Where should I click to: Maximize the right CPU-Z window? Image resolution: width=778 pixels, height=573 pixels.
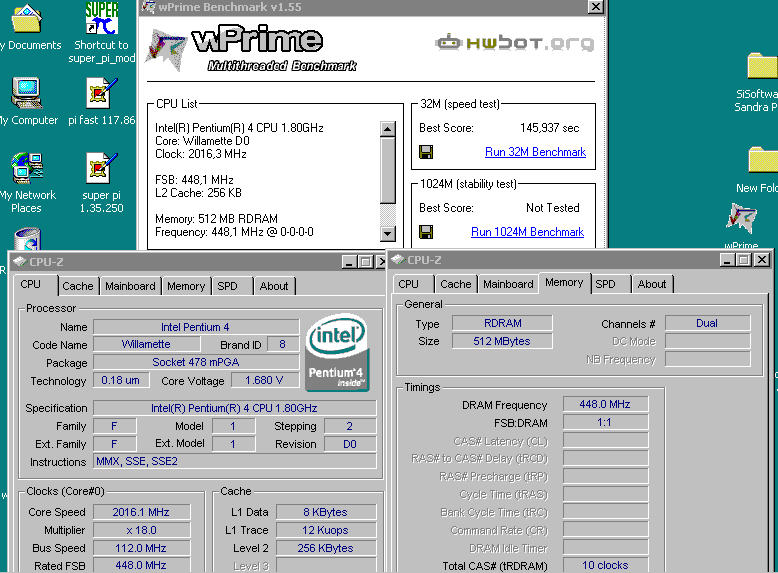(744, 259)
